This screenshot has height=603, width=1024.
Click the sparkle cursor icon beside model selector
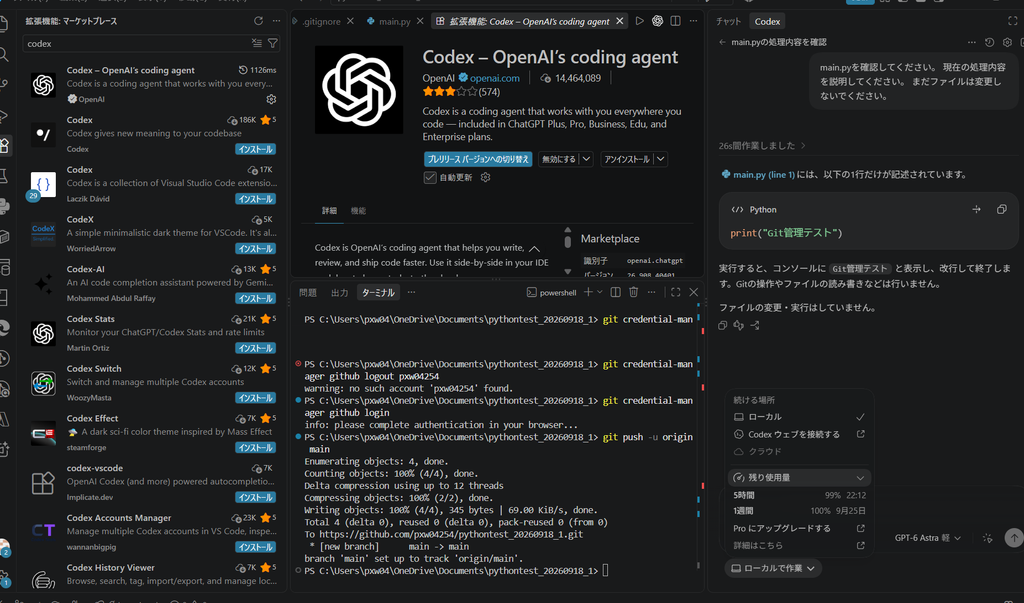tap(987, 538)
